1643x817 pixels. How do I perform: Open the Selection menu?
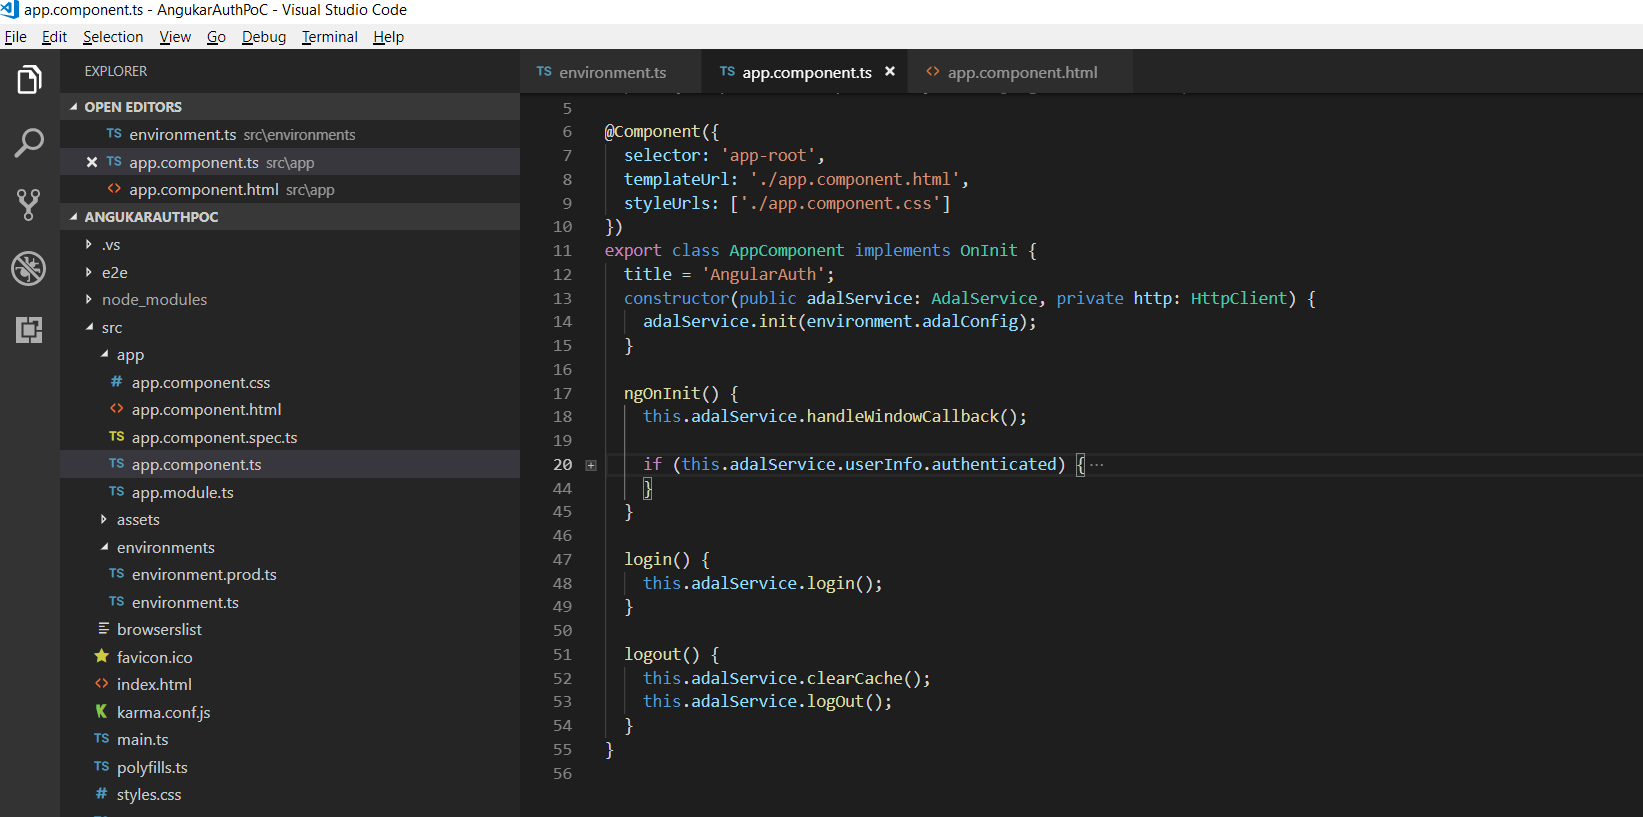(x=113, y=37)
